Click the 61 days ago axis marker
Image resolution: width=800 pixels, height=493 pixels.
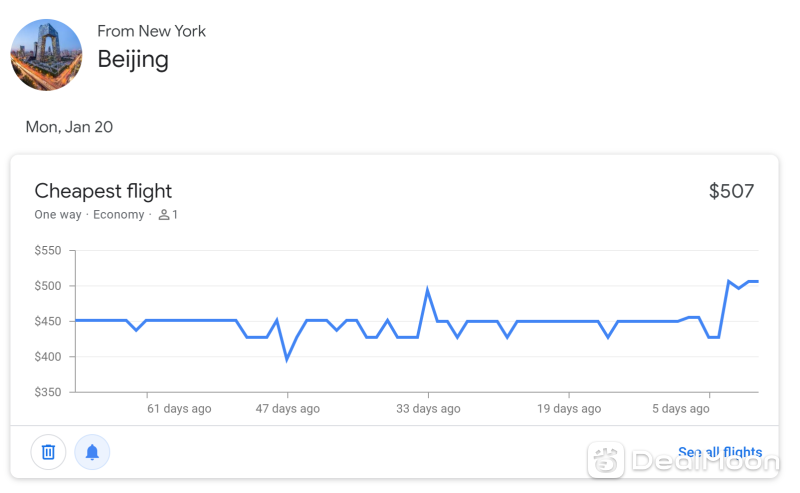(x=179, y=409)
